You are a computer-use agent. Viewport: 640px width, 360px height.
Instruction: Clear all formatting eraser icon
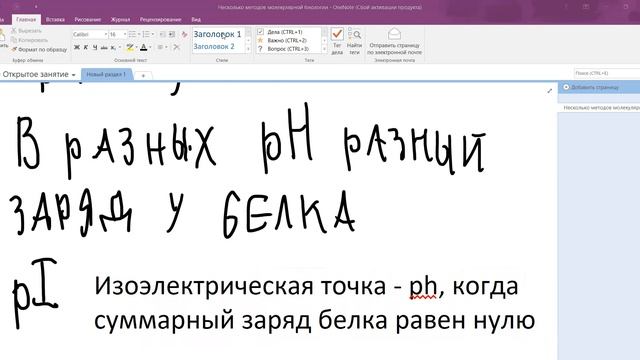tap(184, 35)
